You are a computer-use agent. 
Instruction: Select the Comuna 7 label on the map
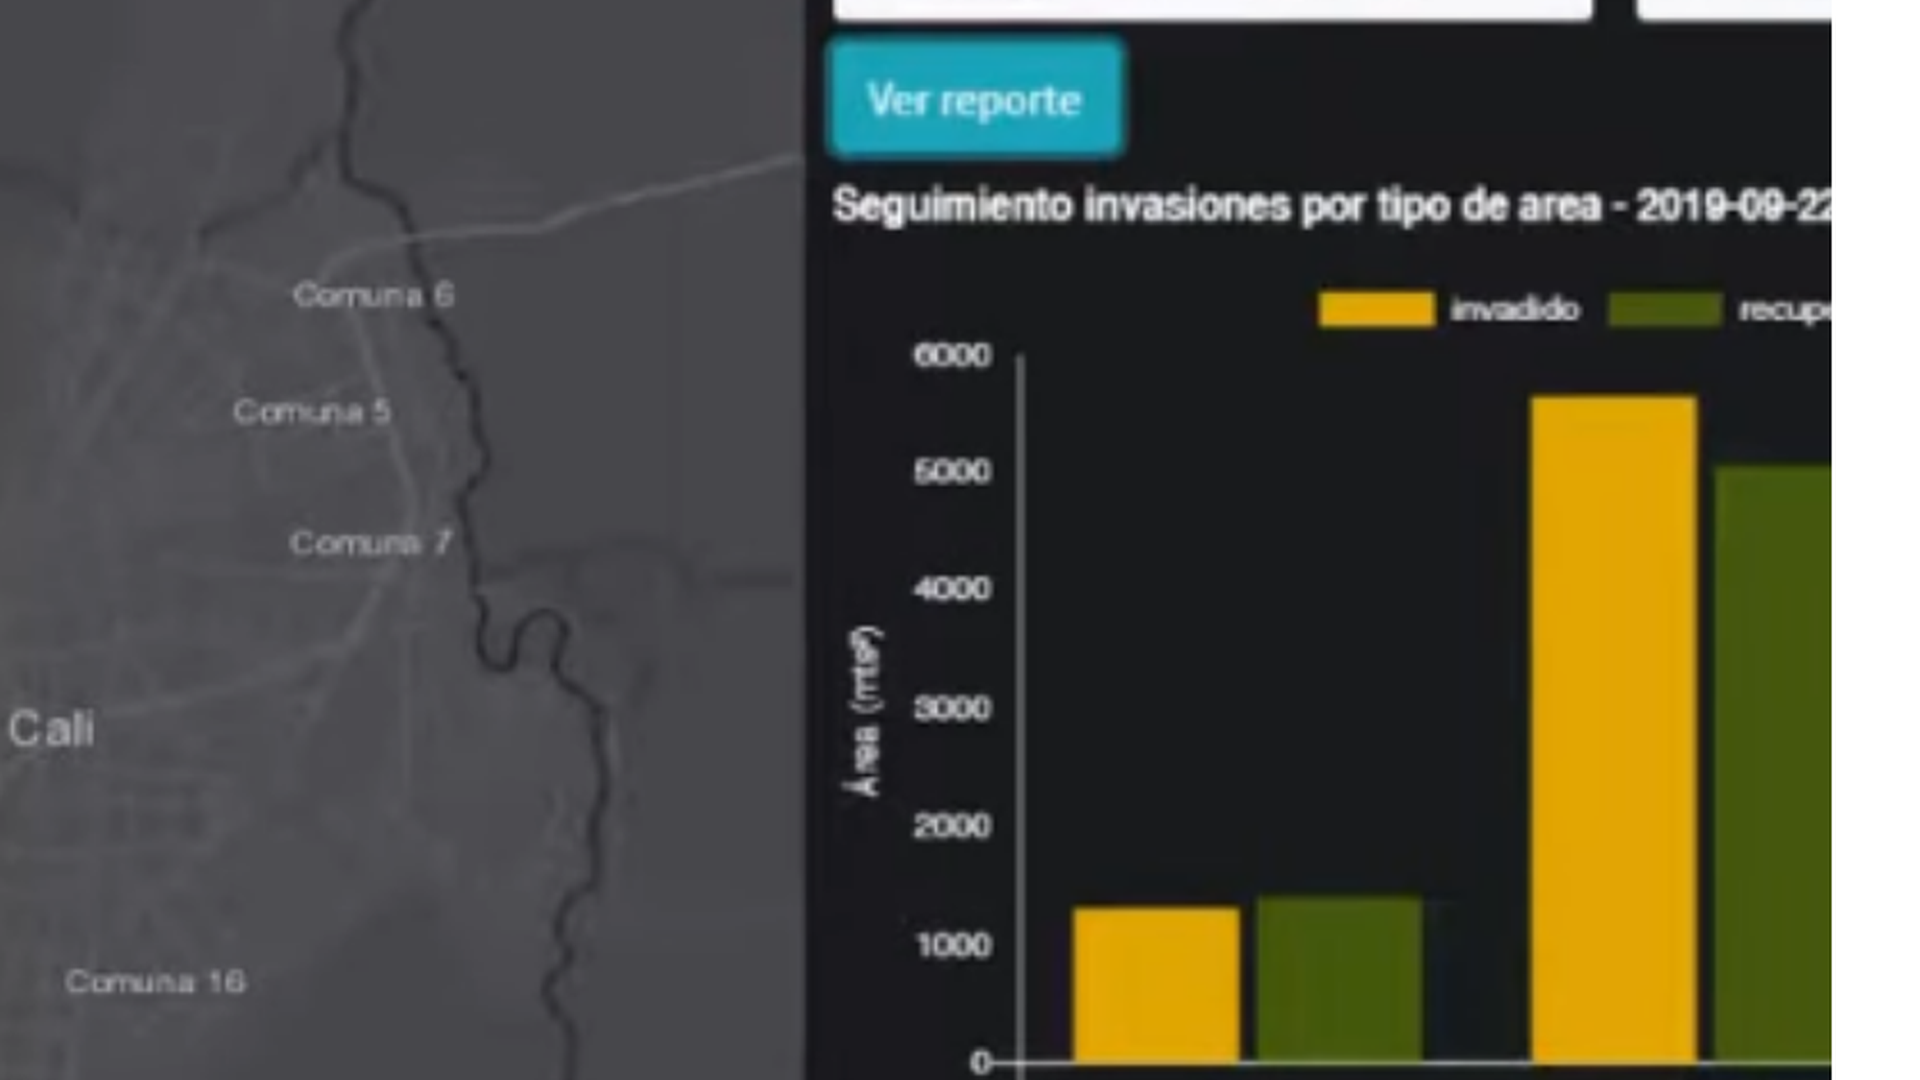click(x=370, y=543)
